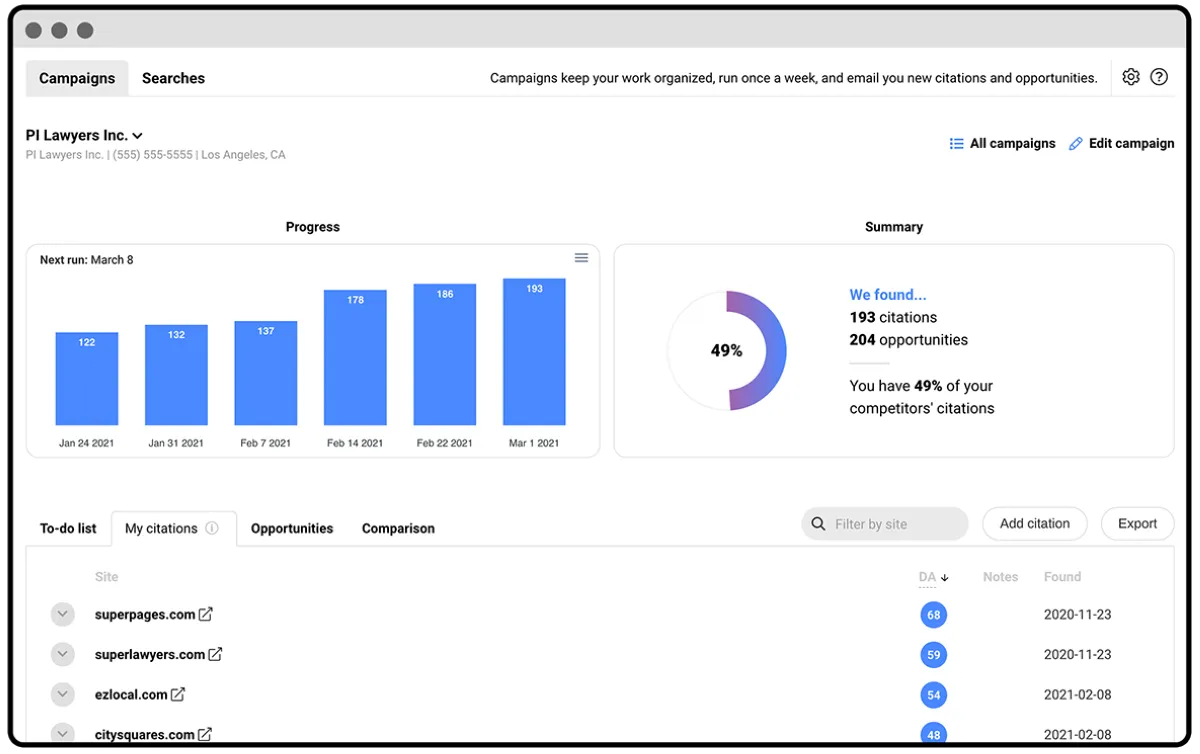Viewport: 1200px width, 754px height.
Task: Open the To-do list tab
Action: (x=68, y=528)
